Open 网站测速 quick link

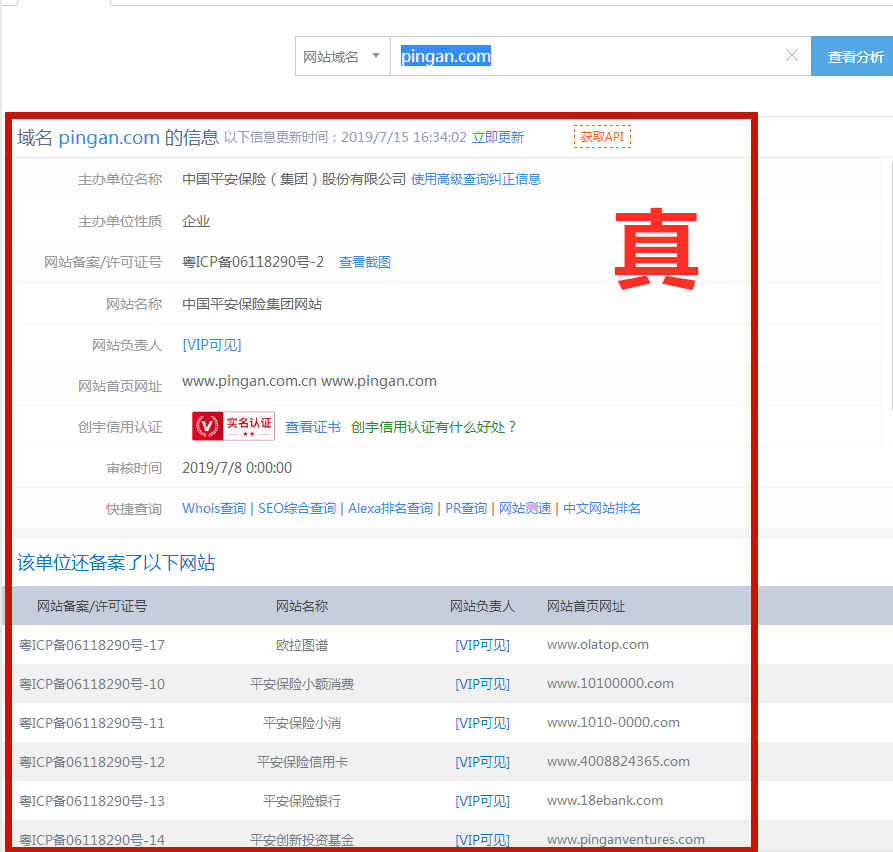coord(525,509)
